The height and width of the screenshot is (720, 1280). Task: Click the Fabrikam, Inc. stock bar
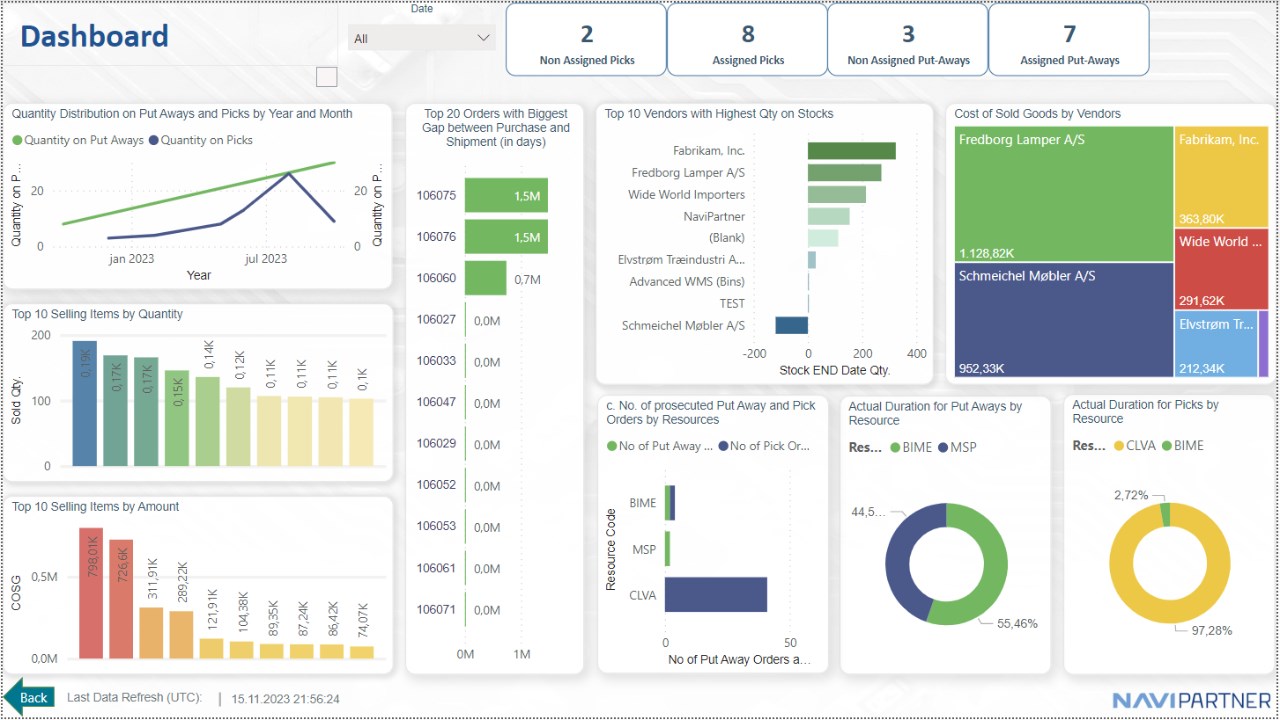(852, 151)
